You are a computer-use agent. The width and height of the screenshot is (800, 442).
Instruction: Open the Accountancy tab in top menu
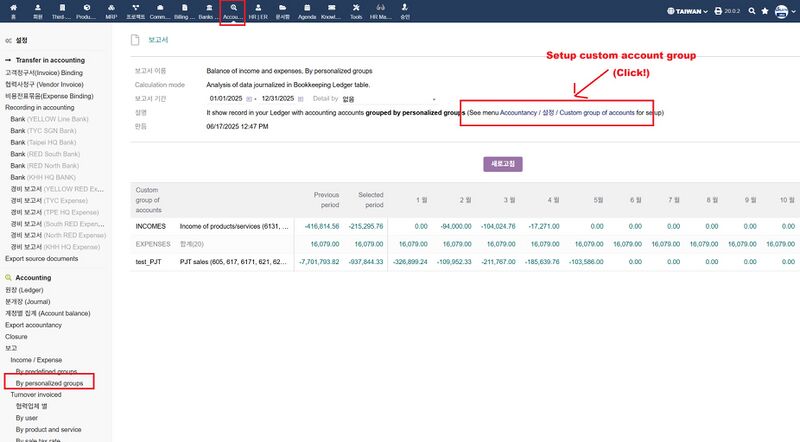click(x=232, y=11)
